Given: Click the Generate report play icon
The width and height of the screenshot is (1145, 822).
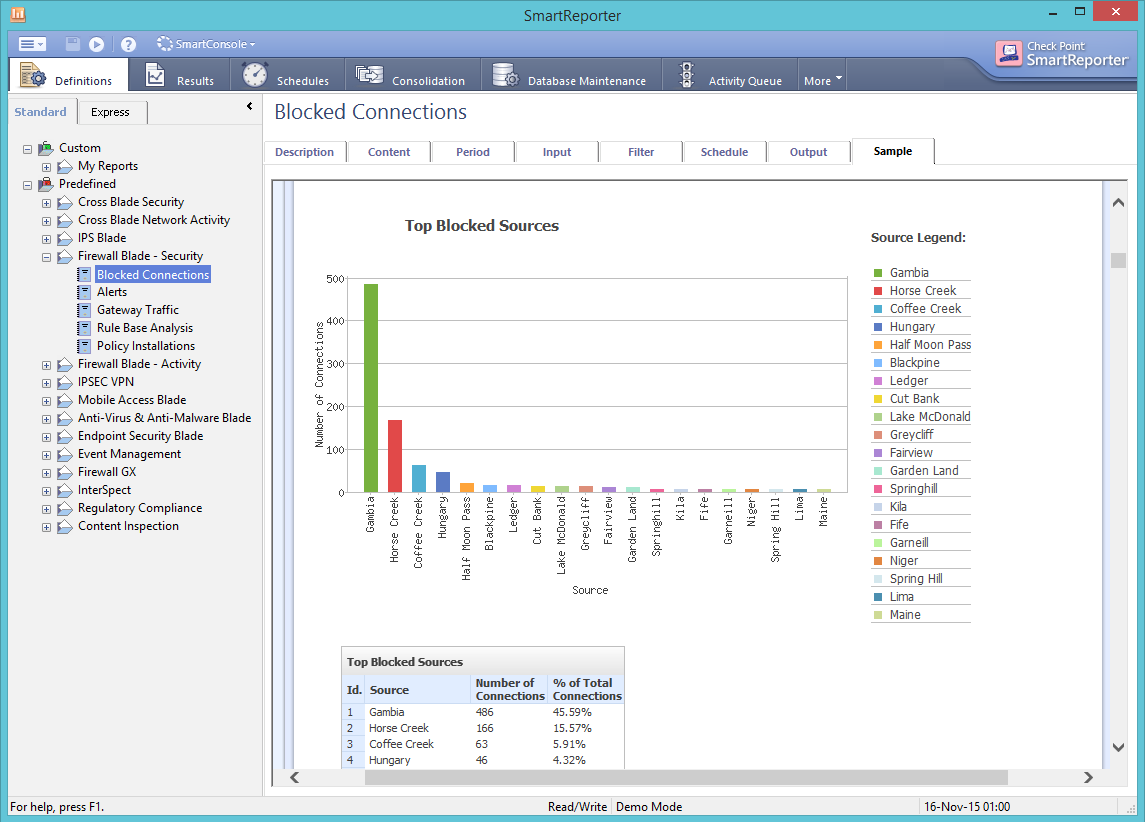Looking at the screenshot, I should tap(96, 45).
